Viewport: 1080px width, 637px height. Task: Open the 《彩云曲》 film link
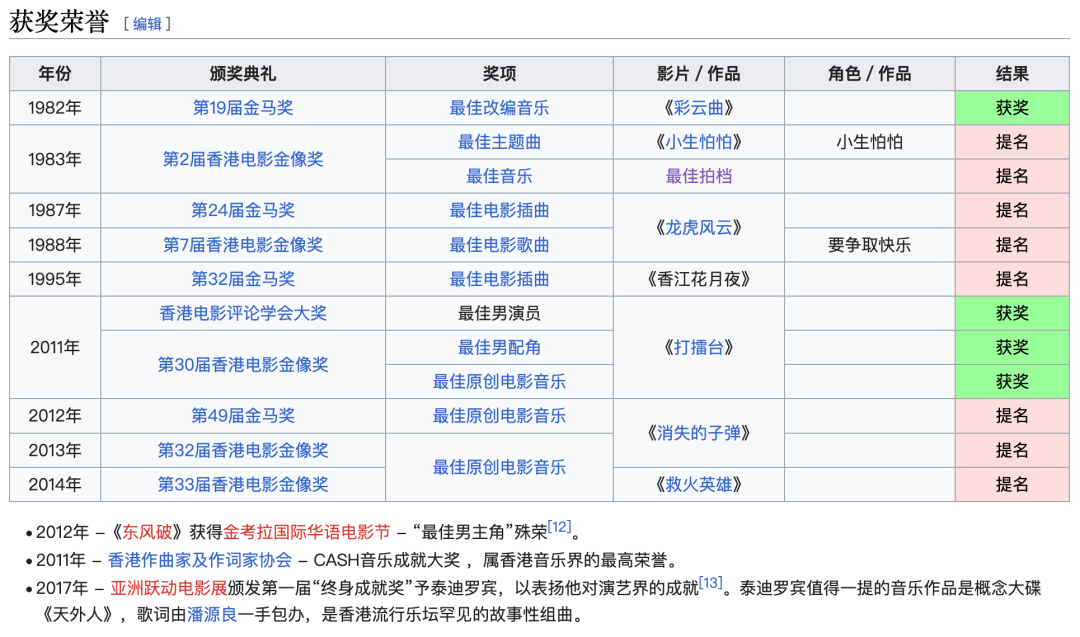pyautogui.click(x=698, y=108)
